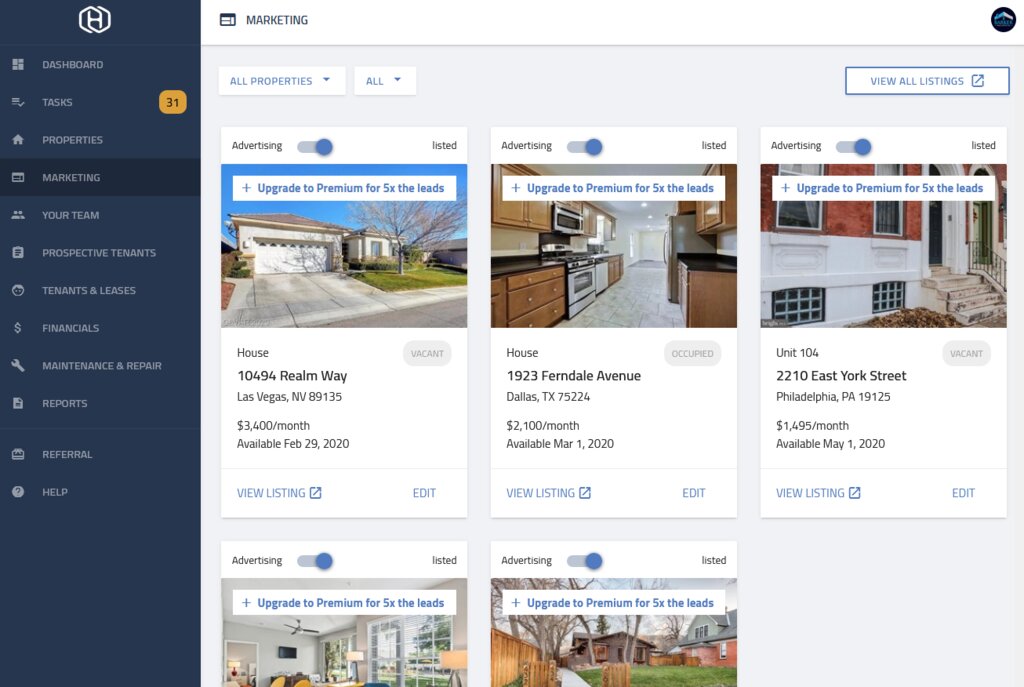Click external link icon for Ferndale Avenue listing
1024x687 pixels.
585,493
